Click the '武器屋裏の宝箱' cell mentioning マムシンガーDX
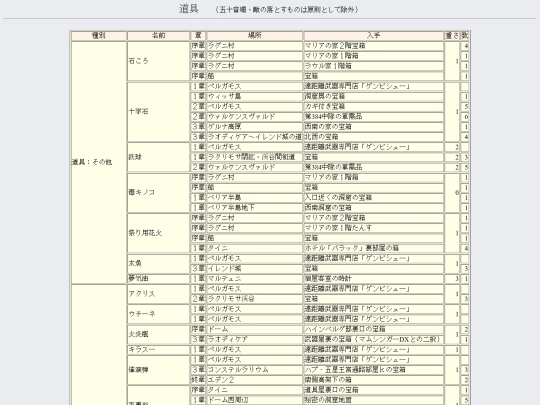Viewport: 540px width, 405px height. click(374, 340)
